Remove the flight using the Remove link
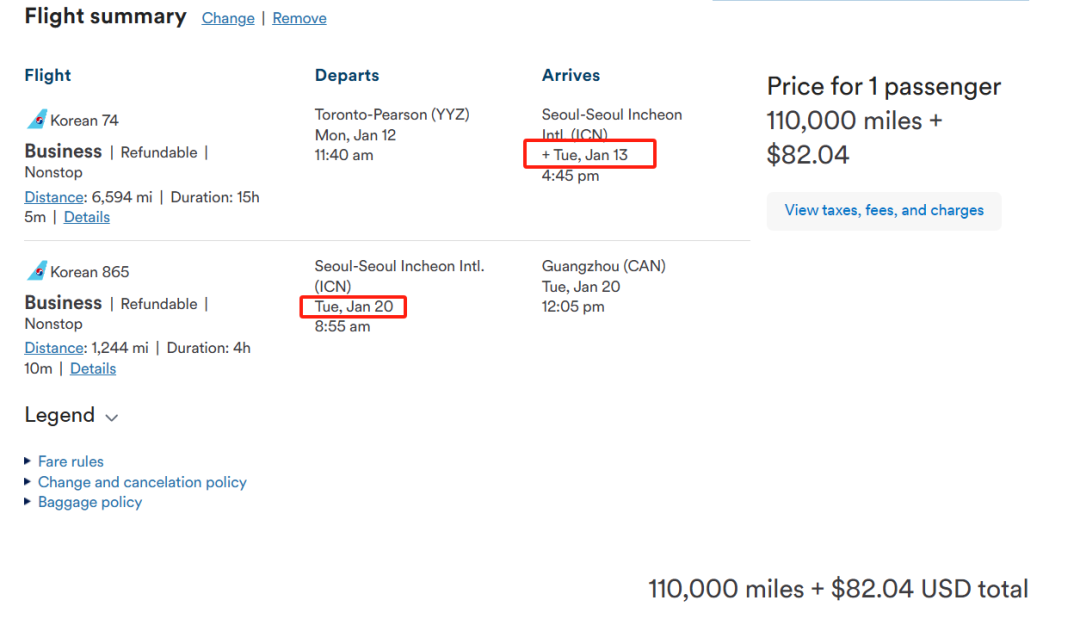The image size is (1080, 625). point(299,18)
